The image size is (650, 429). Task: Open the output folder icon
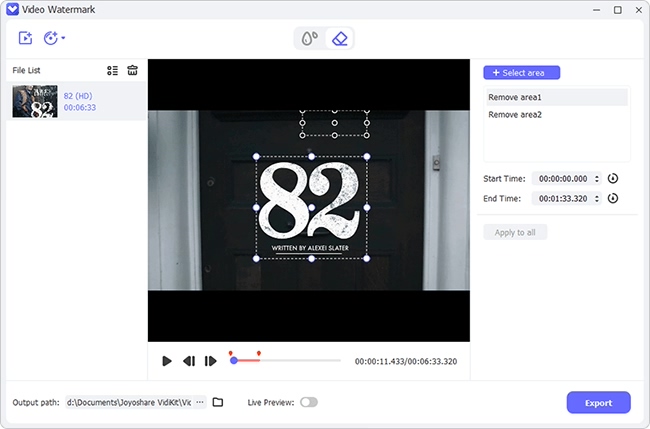pyautogui.click(x=218, y=402)
